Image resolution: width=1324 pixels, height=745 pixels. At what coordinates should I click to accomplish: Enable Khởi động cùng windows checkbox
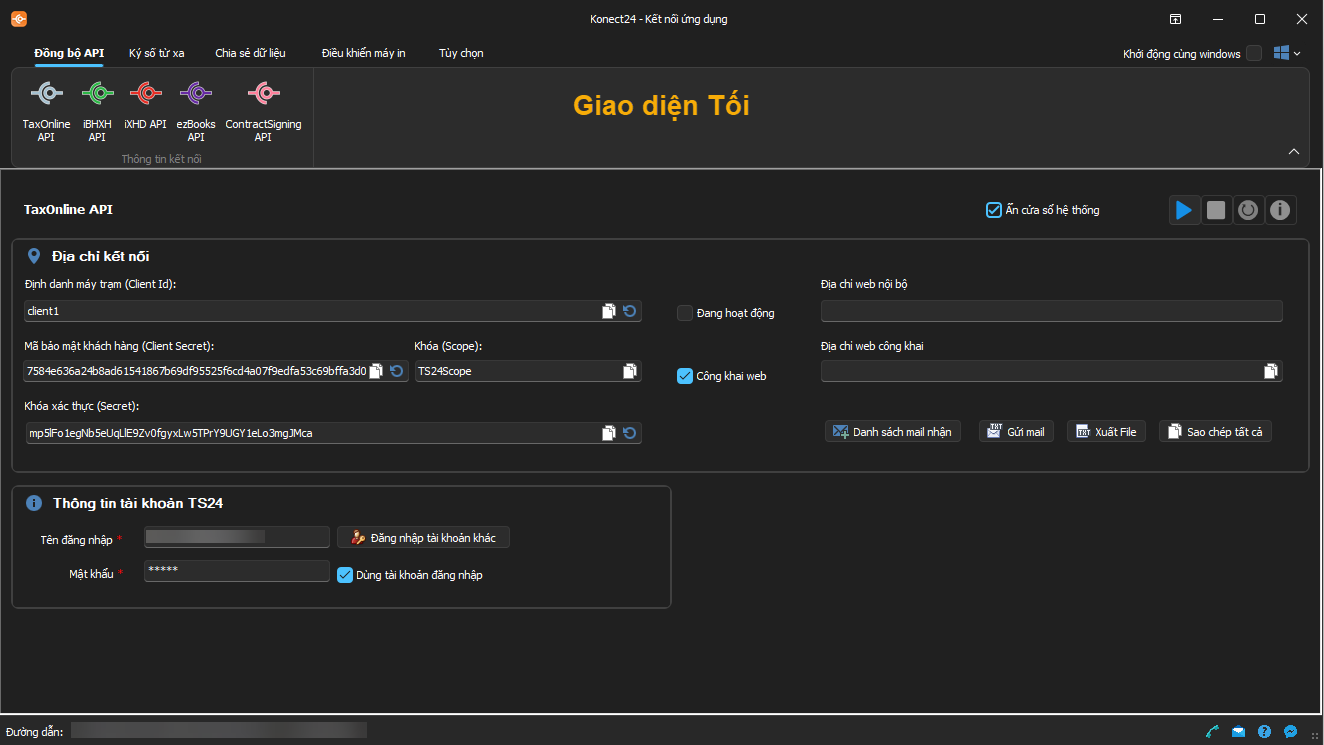pyautogui.click(x=1254, y=53)
